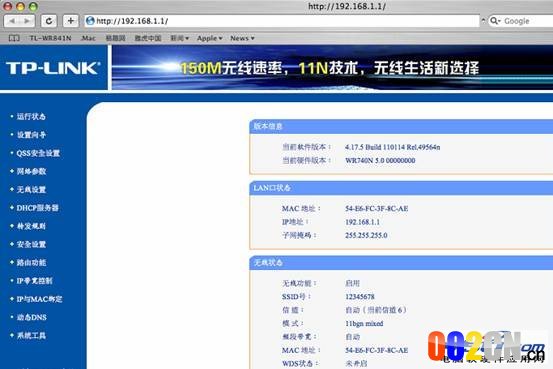Click the 版本信息 section header

401,126
